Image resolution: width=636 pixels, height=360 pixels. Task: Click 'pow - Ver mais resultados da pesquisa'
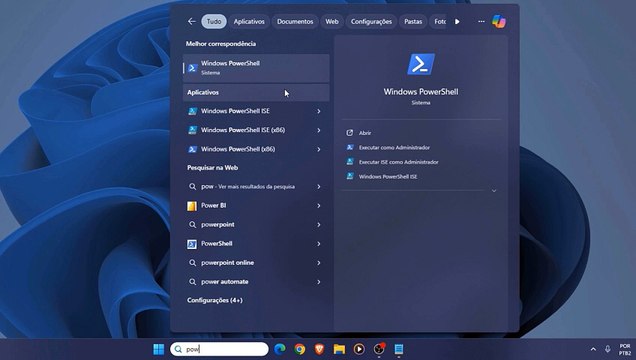tap(248, 186)
